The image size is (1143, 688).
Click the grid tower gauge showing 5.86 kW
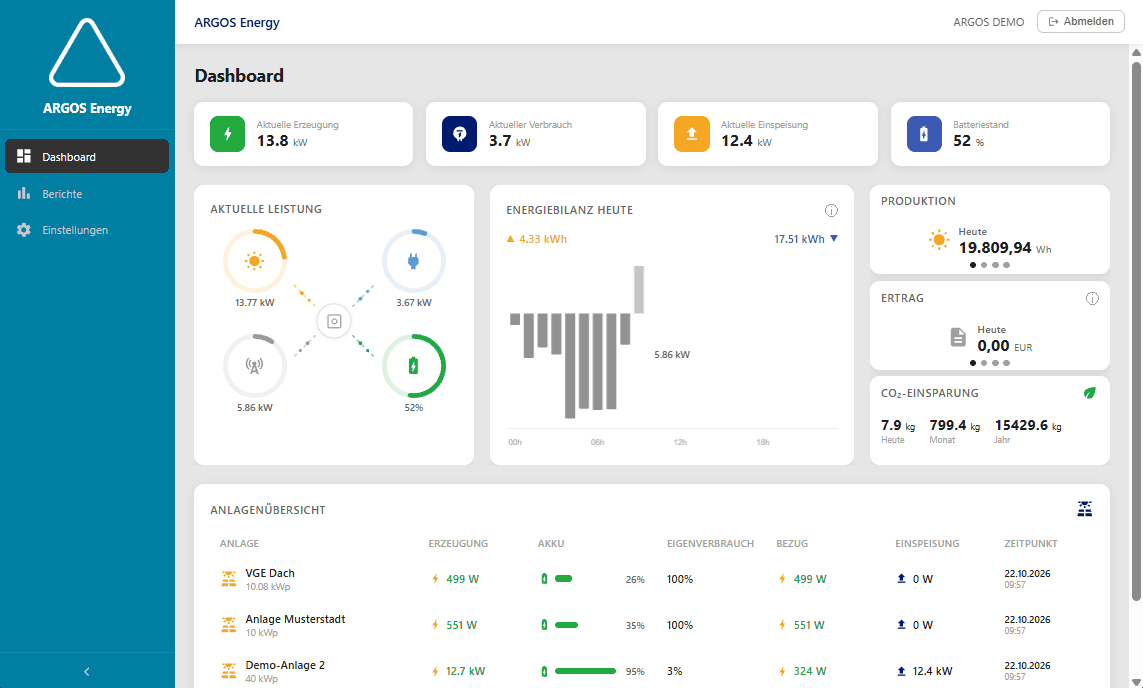pyautogui.click(x=254, y=366)
